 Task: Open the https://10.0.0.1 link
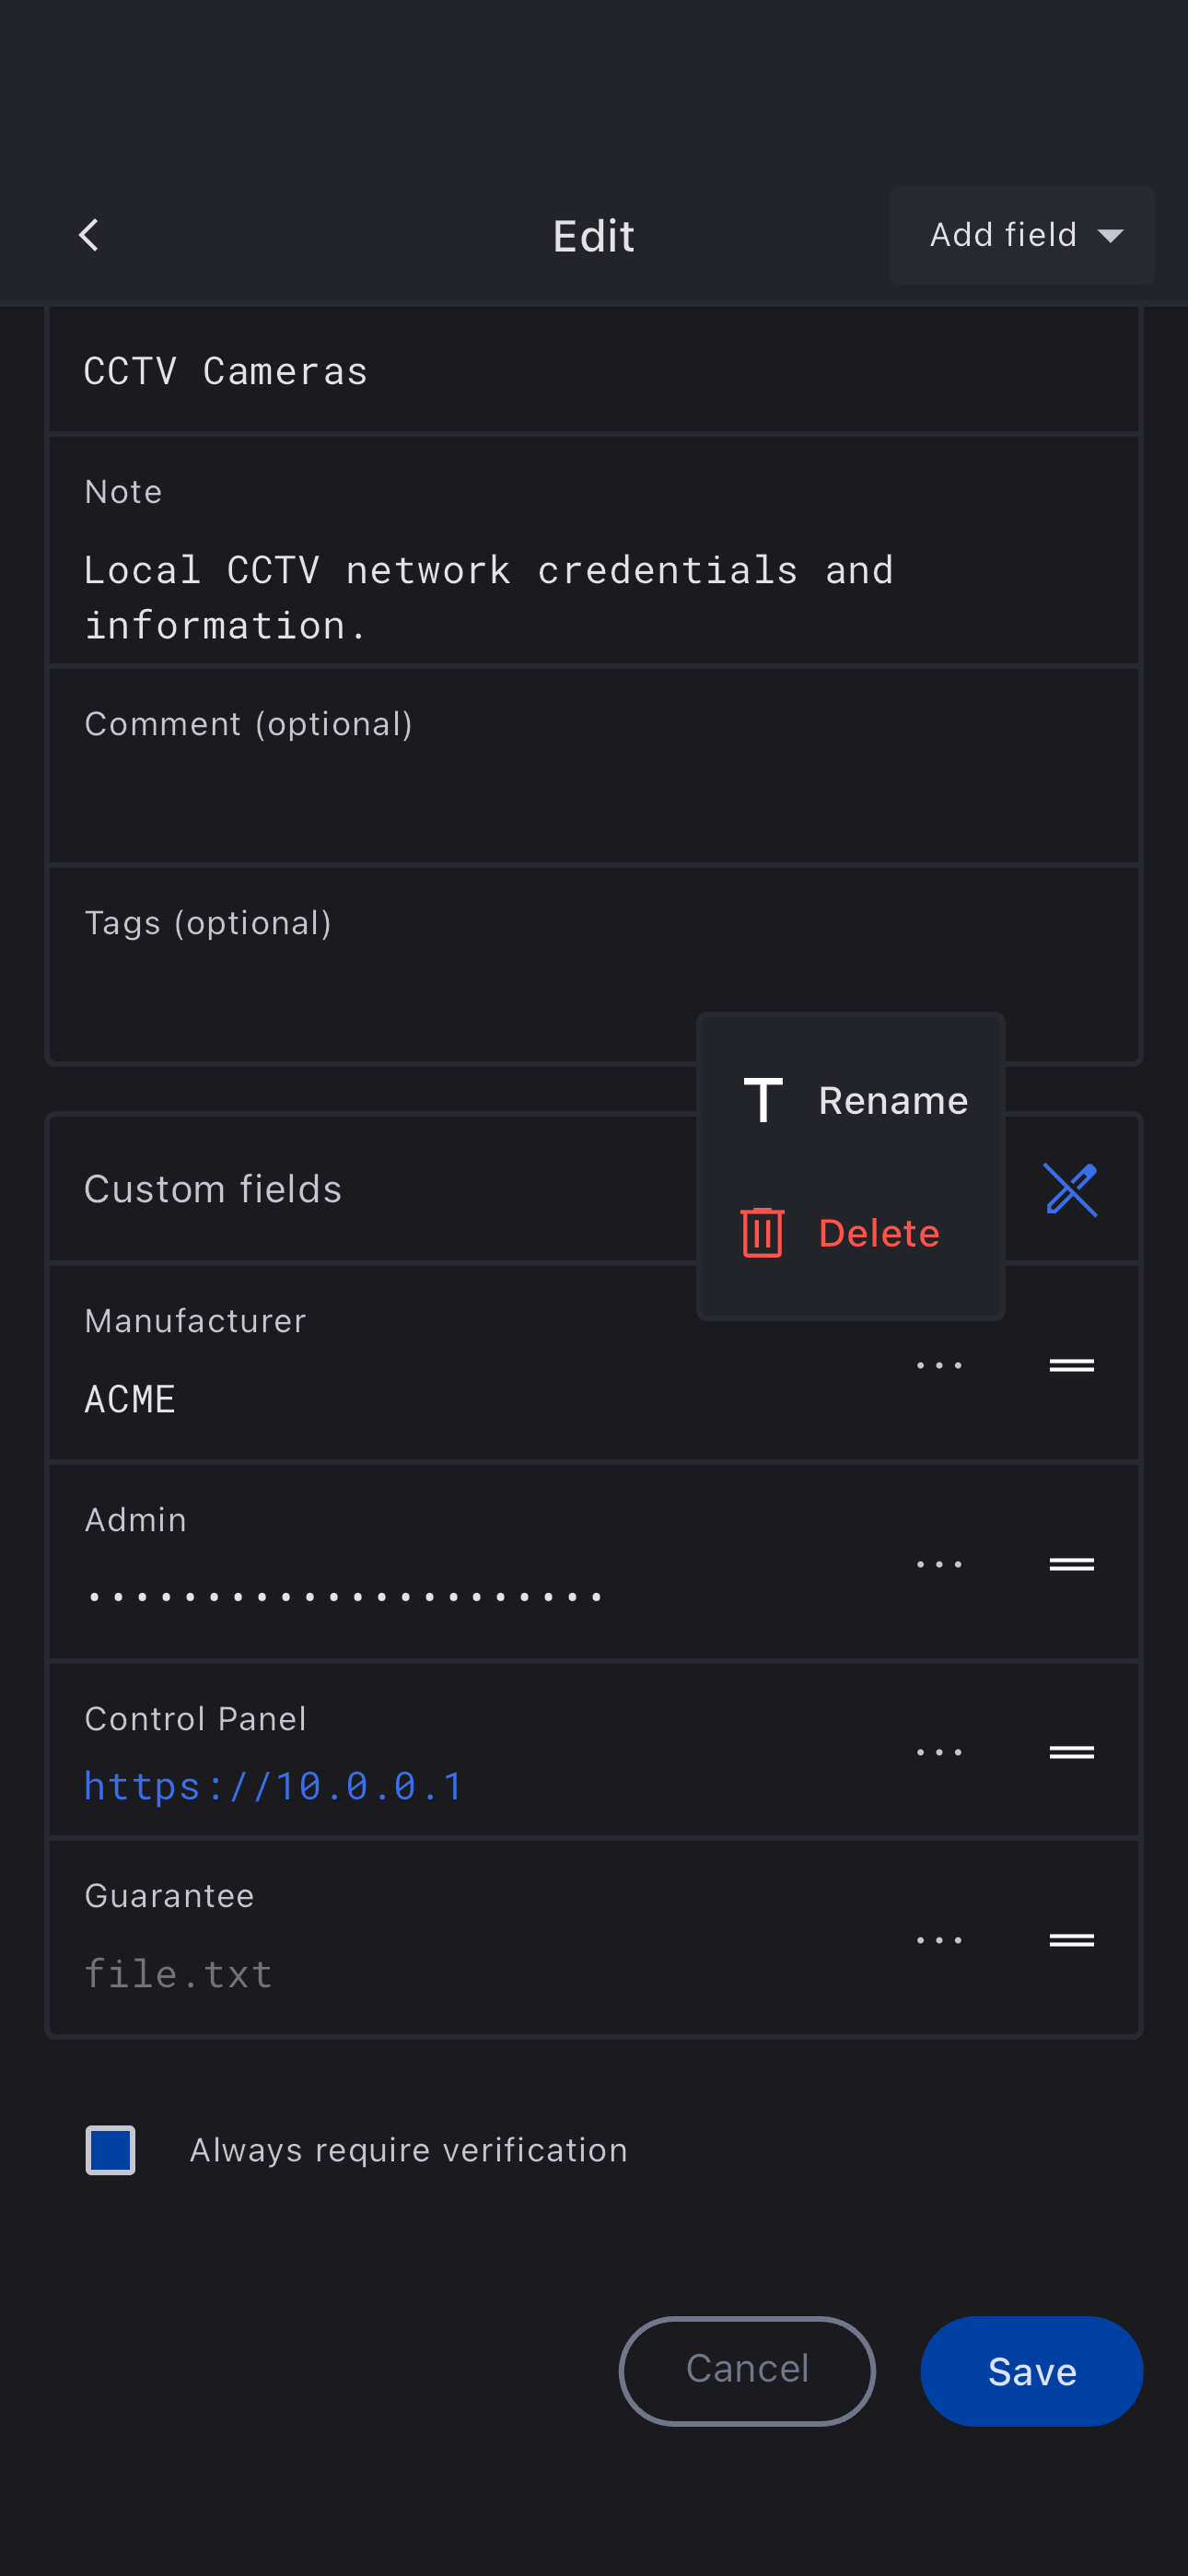click(x=273, y=1786)
